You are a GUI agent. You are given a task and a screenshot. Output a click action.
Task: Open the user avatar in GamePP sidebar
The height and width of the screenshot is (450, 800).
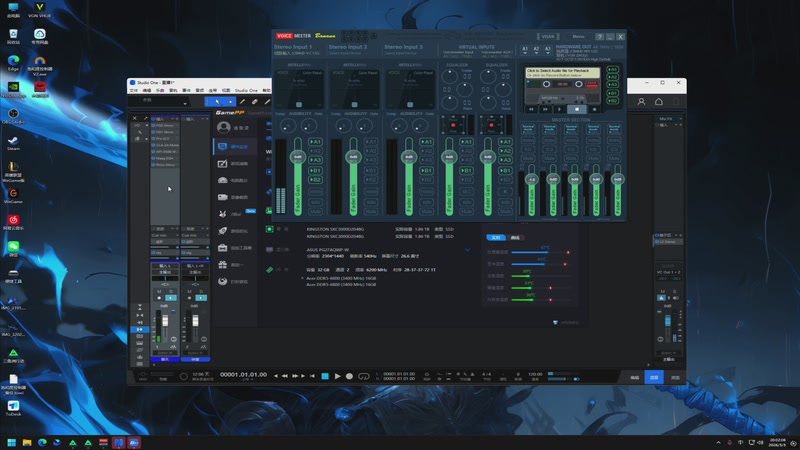pos(223,127)
